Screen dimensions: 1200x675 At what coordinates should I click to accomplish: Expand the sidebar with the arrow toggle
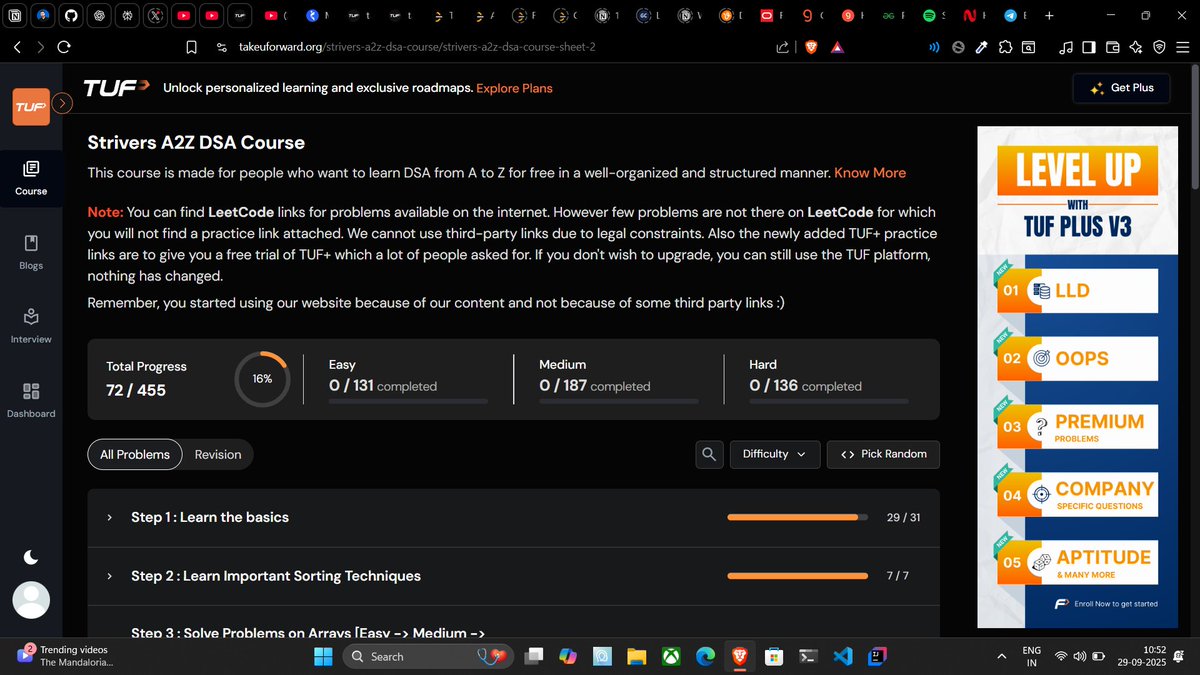pyautogui.click(x=63, y=102)
